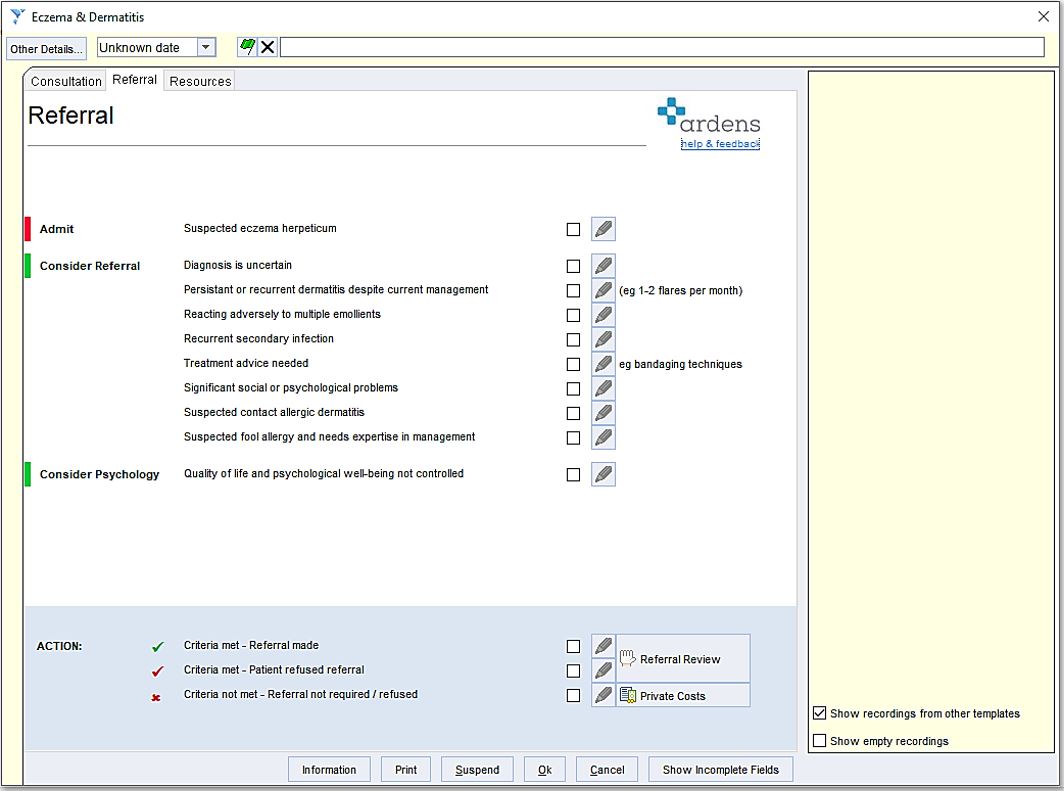Click pencil icon for Quality of life row

[603, 474]
